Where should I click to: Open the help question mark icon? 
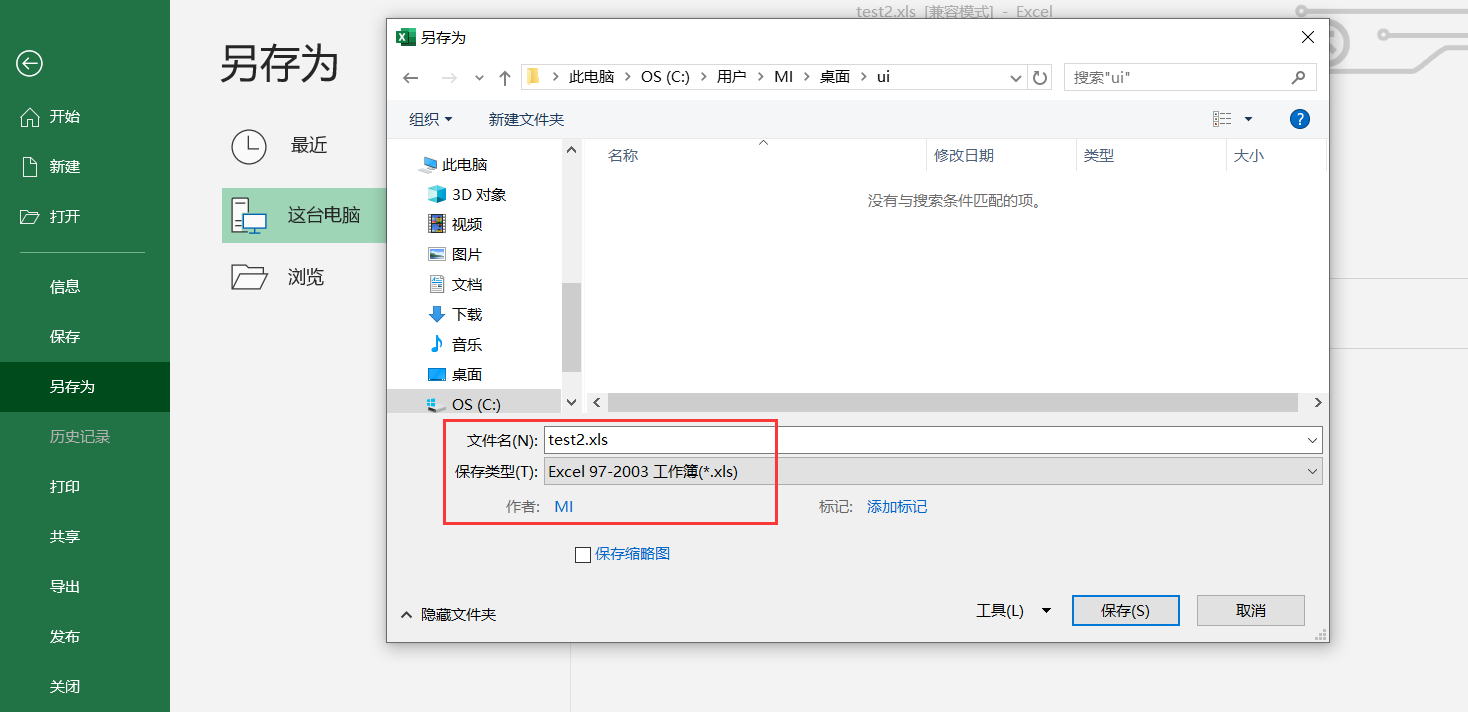click(x=1299, y=119)
